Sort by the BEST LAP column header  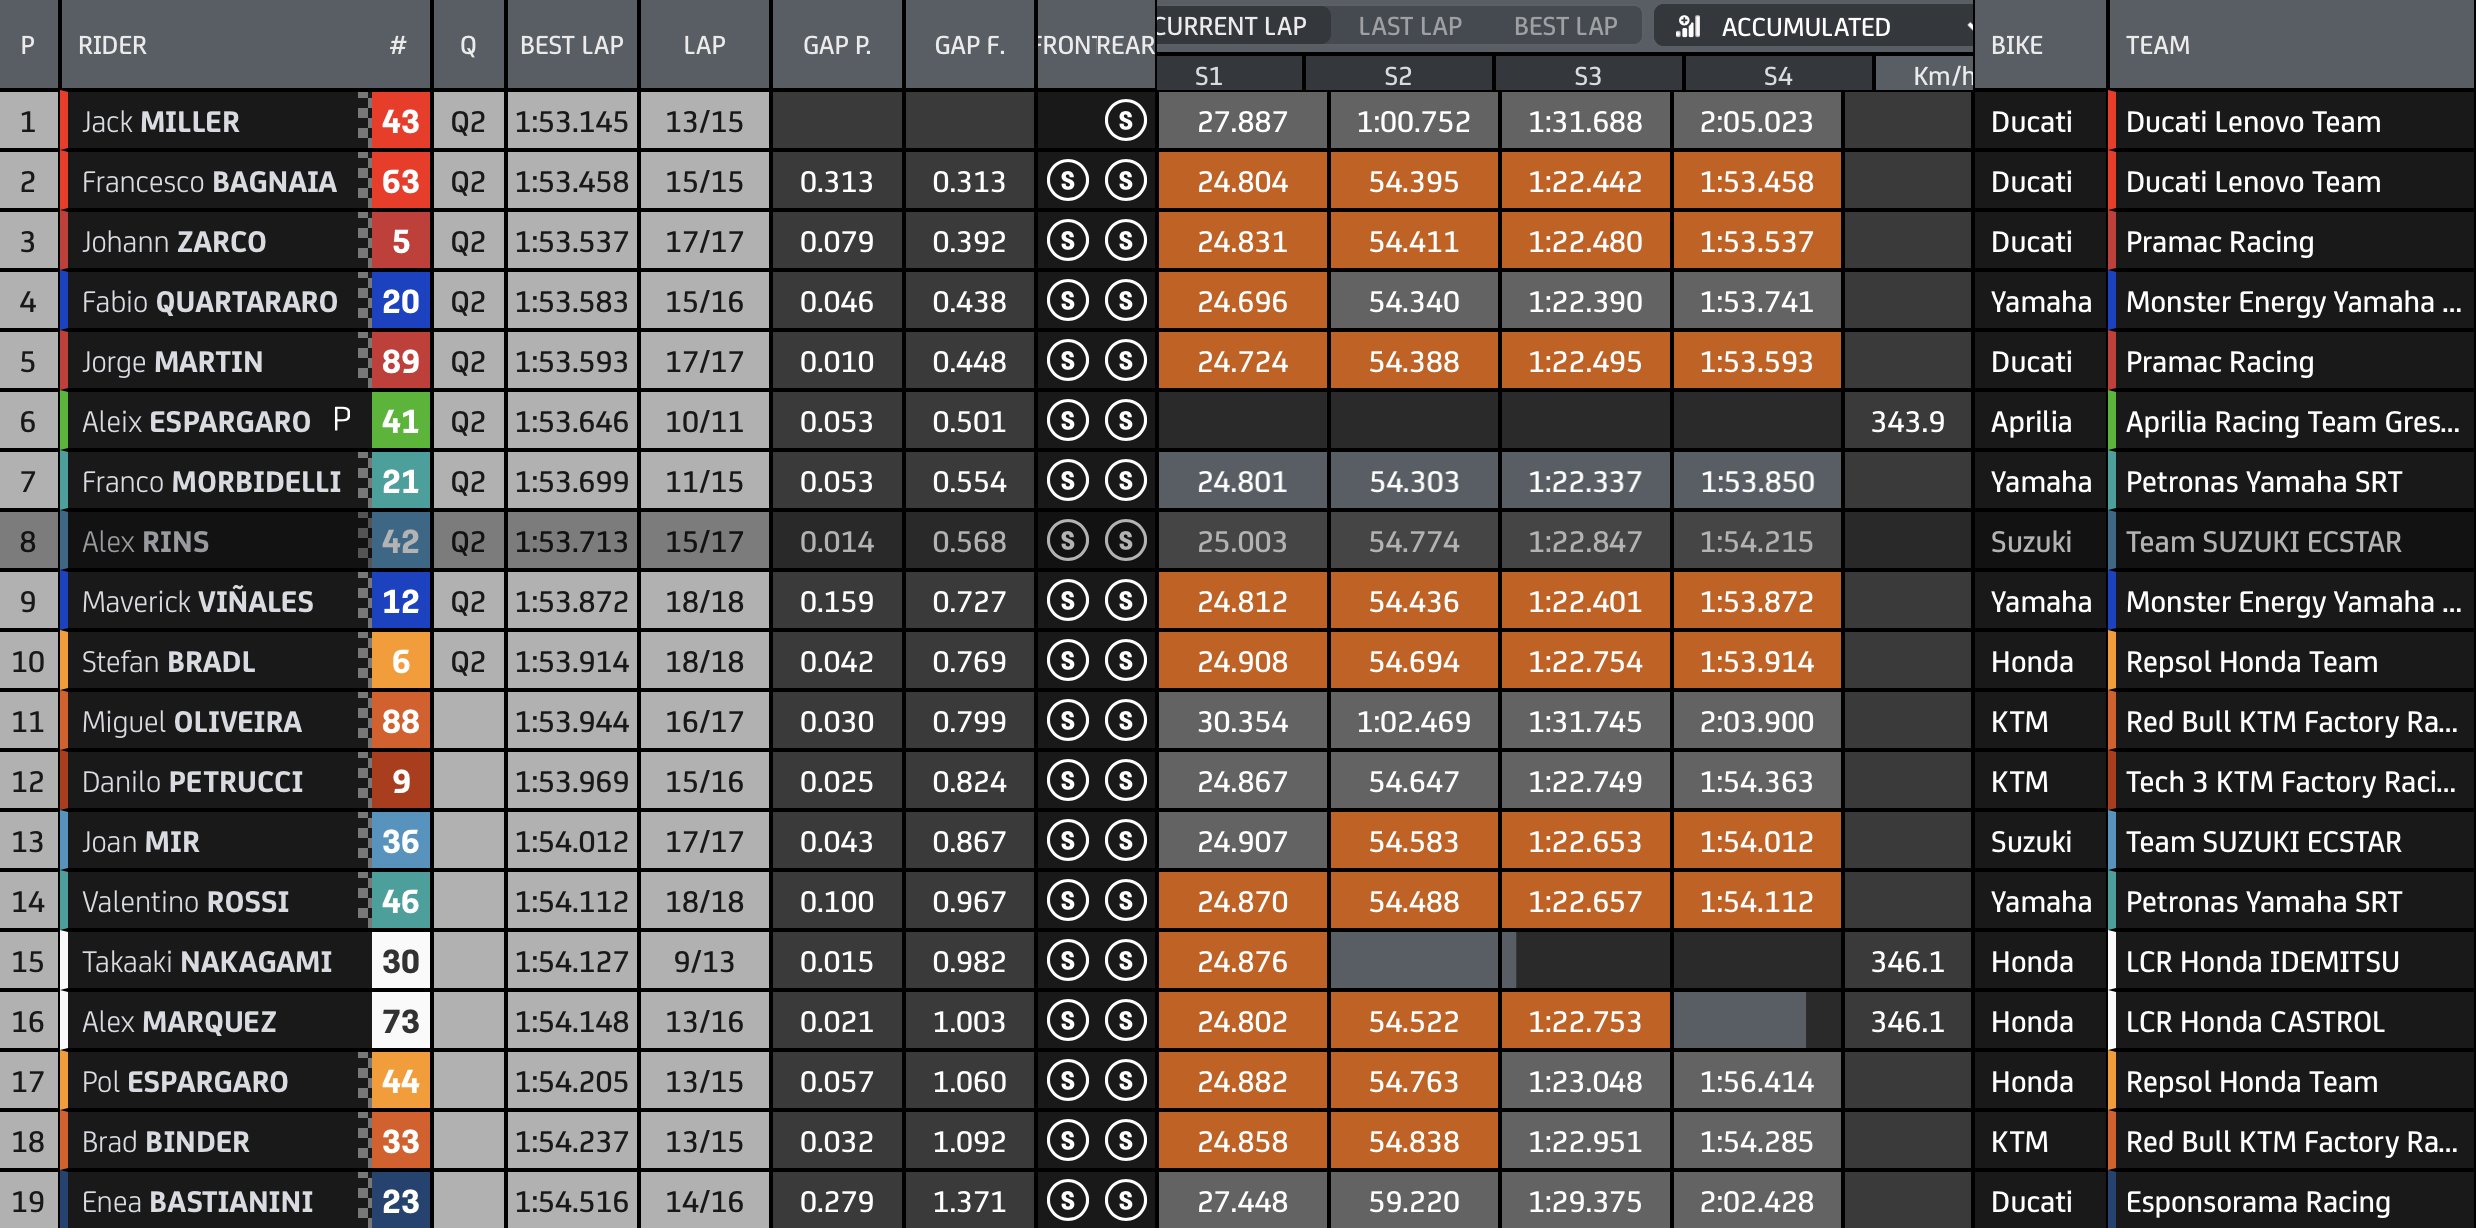(x=572, y=45)
